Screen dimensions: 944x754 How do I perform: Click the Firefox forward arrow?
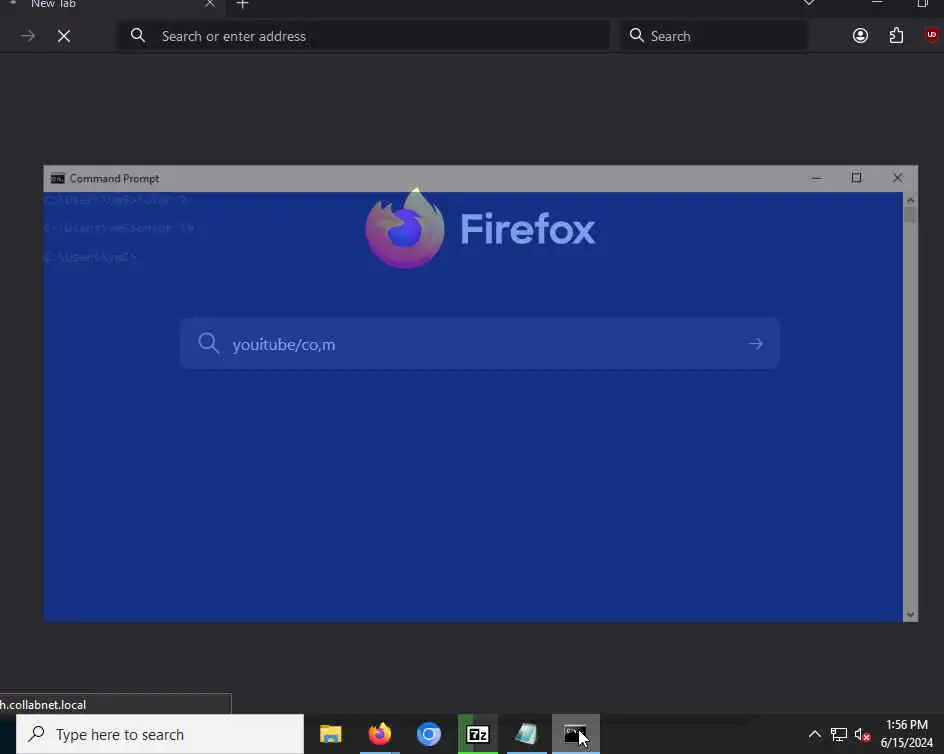[x=28, y=36]
